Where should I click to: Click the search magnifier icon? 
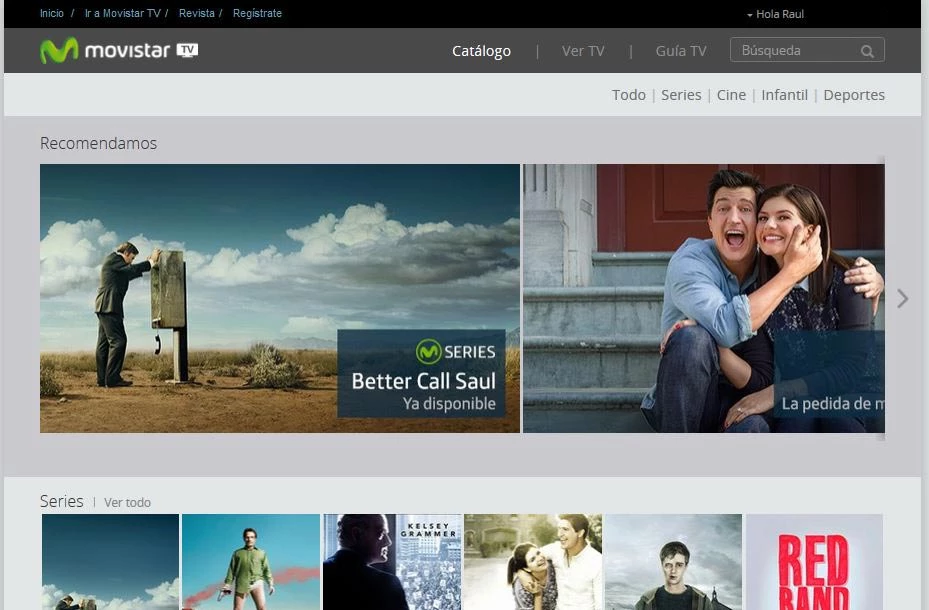867,51
